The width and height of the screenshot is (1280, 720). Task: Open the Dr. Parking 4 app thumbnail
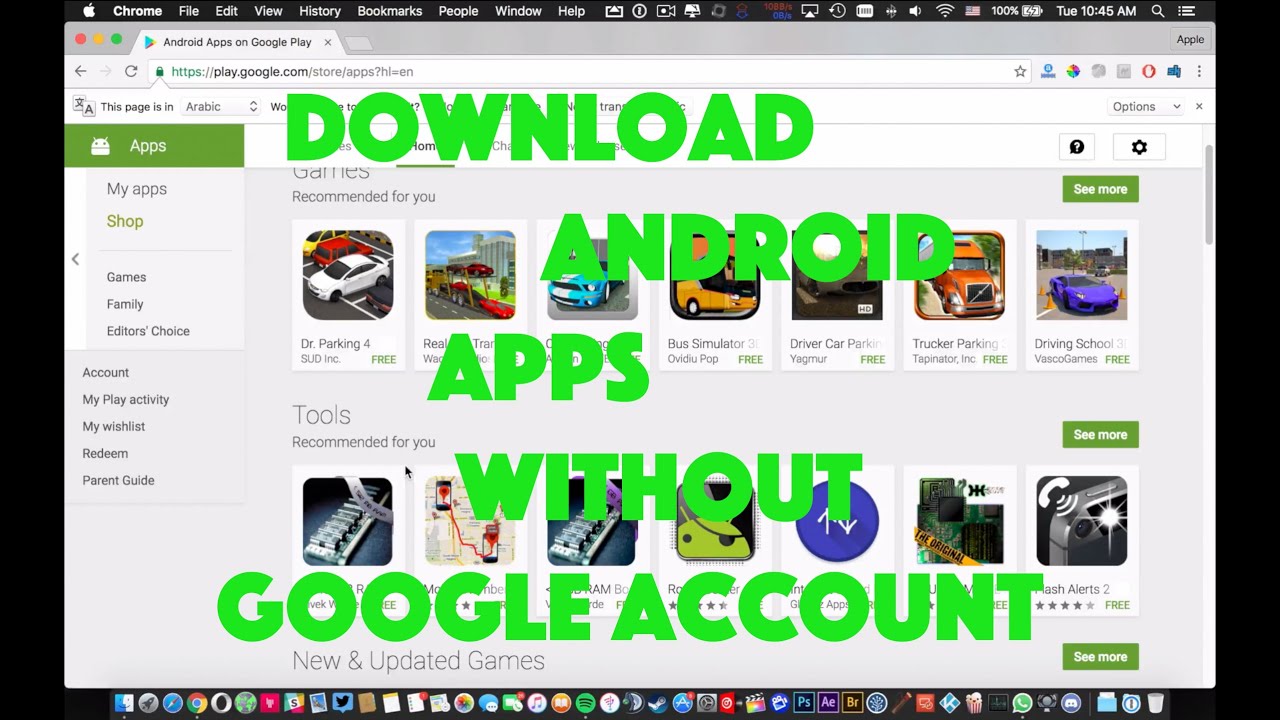(348, 275)
